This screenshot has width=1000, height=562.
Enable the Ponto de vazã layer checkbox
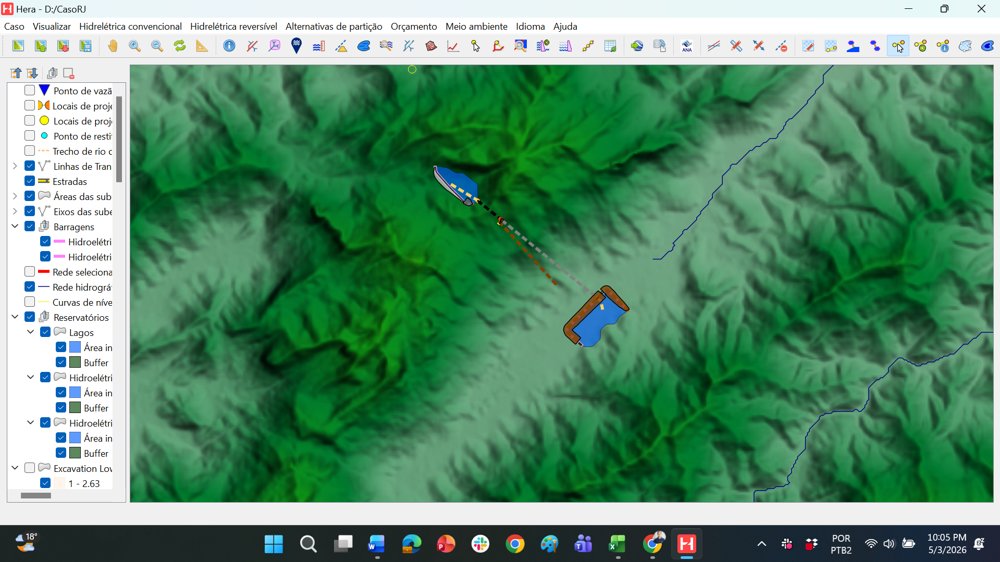point(29,91)
